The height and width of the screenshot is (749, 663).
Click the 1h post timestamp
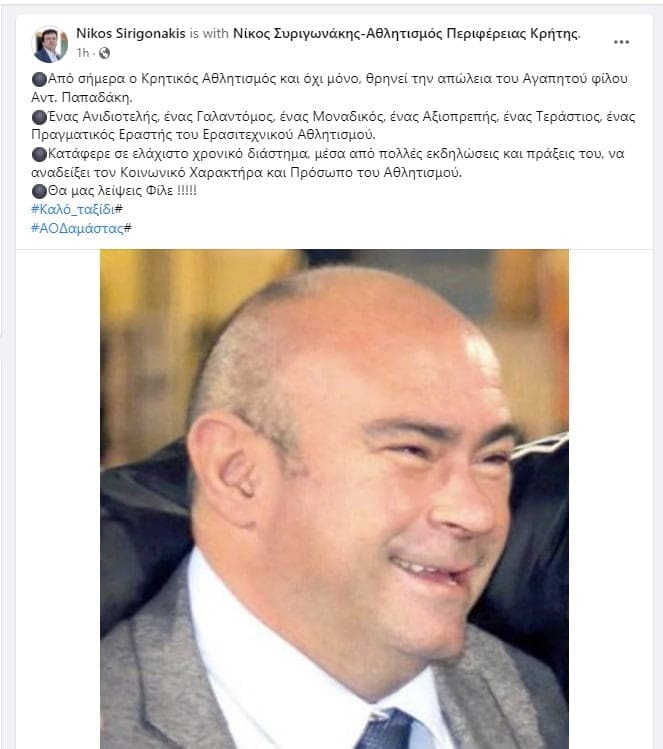click(x=83, y=53)
